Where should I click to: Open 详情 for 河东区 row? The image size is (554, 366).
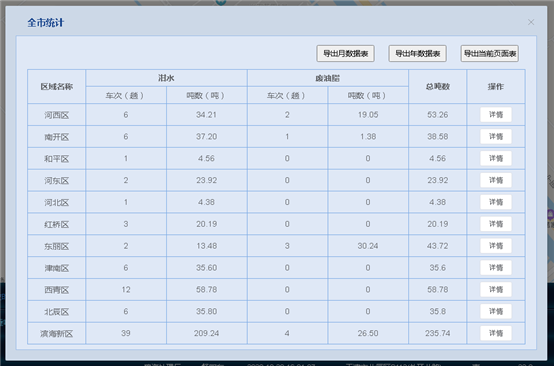point(496,181)
